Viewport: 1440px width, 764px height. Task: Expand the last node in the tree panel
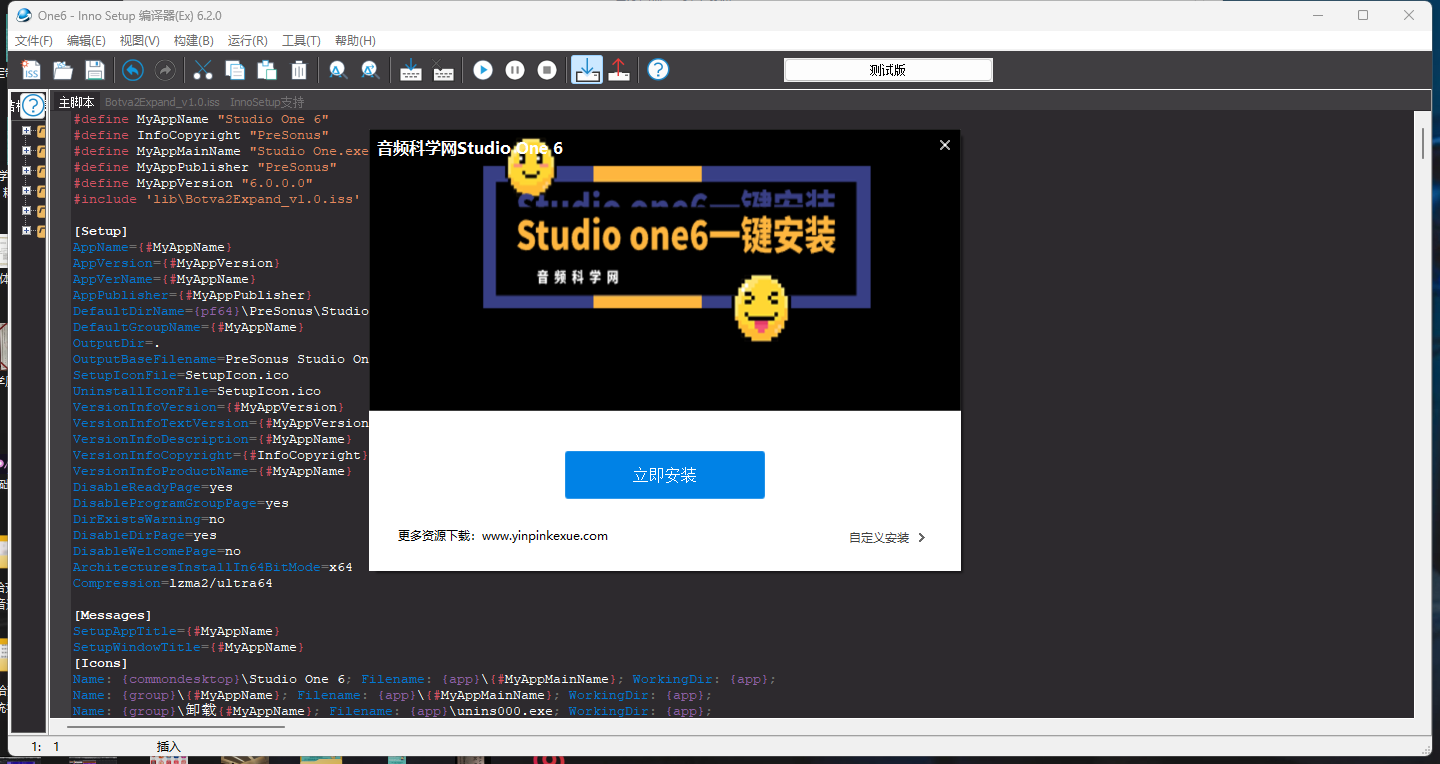point(27,231)
